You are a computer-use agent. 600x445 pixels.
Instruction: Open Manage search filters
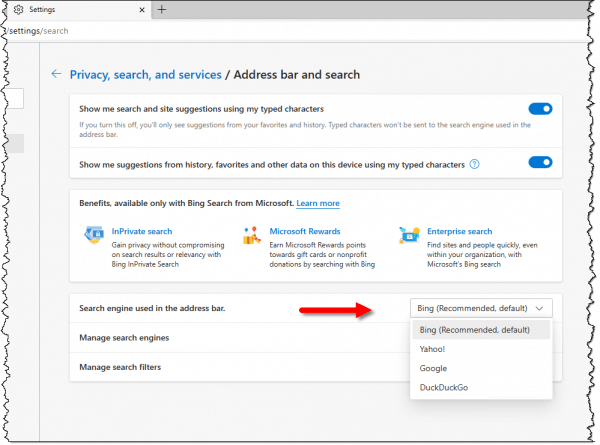coord(240,367)
